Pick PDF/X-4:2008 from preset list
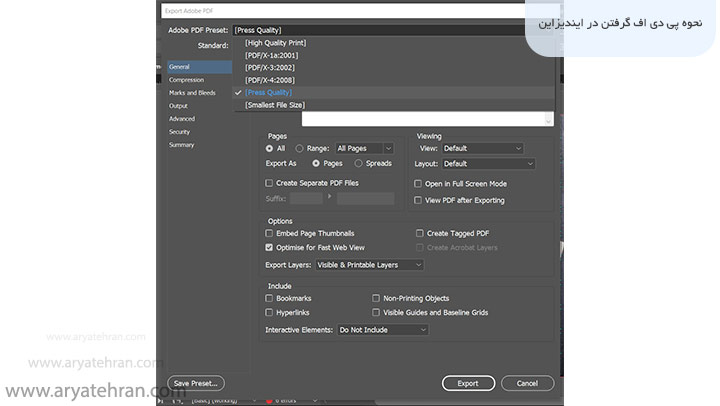 (x=270, y=80)
